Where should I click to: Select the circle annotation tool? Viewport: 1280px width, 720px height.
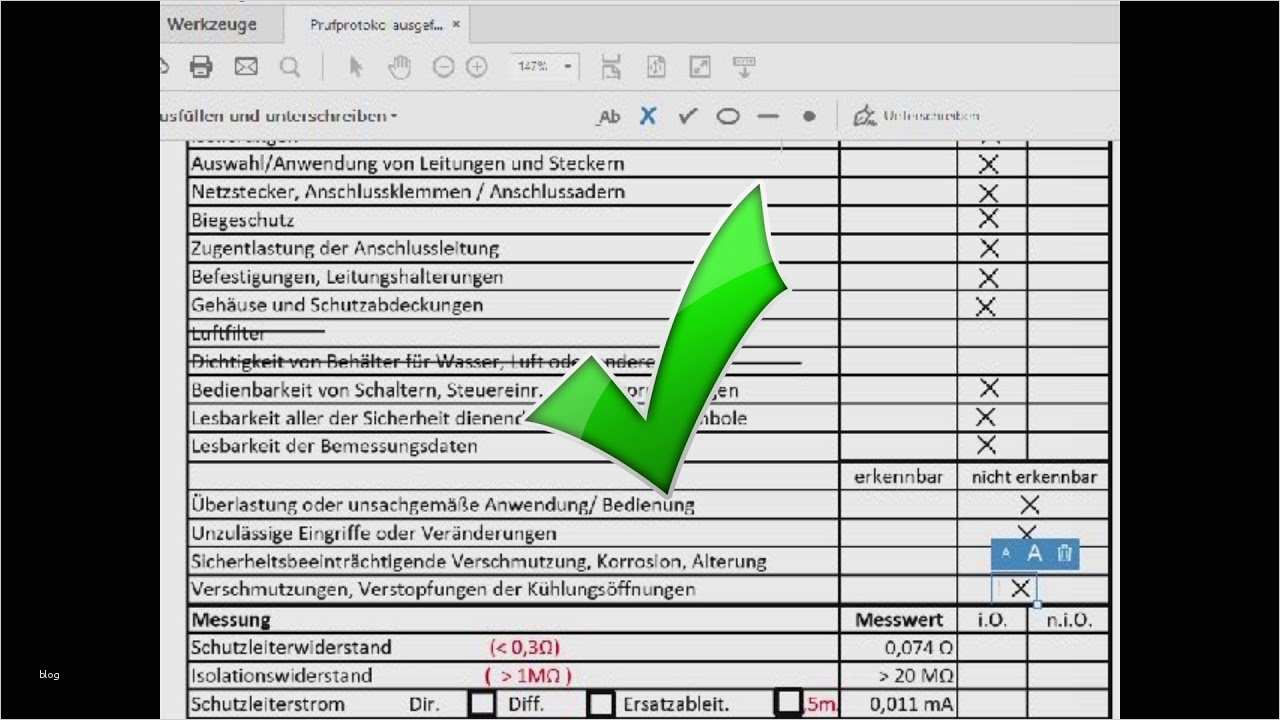coord(727,116)
